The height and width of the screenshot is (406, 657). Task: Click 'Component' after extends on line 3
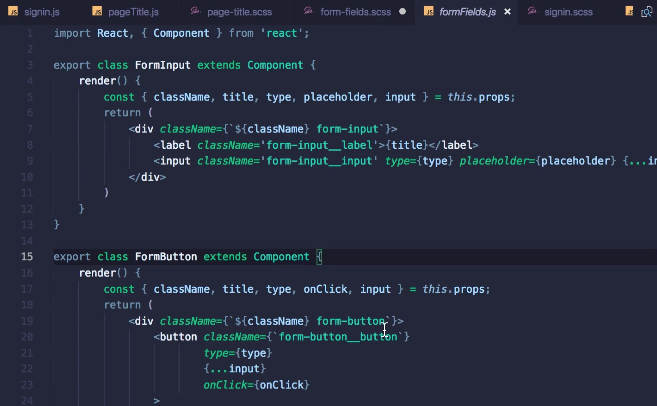tap(275, 65)
